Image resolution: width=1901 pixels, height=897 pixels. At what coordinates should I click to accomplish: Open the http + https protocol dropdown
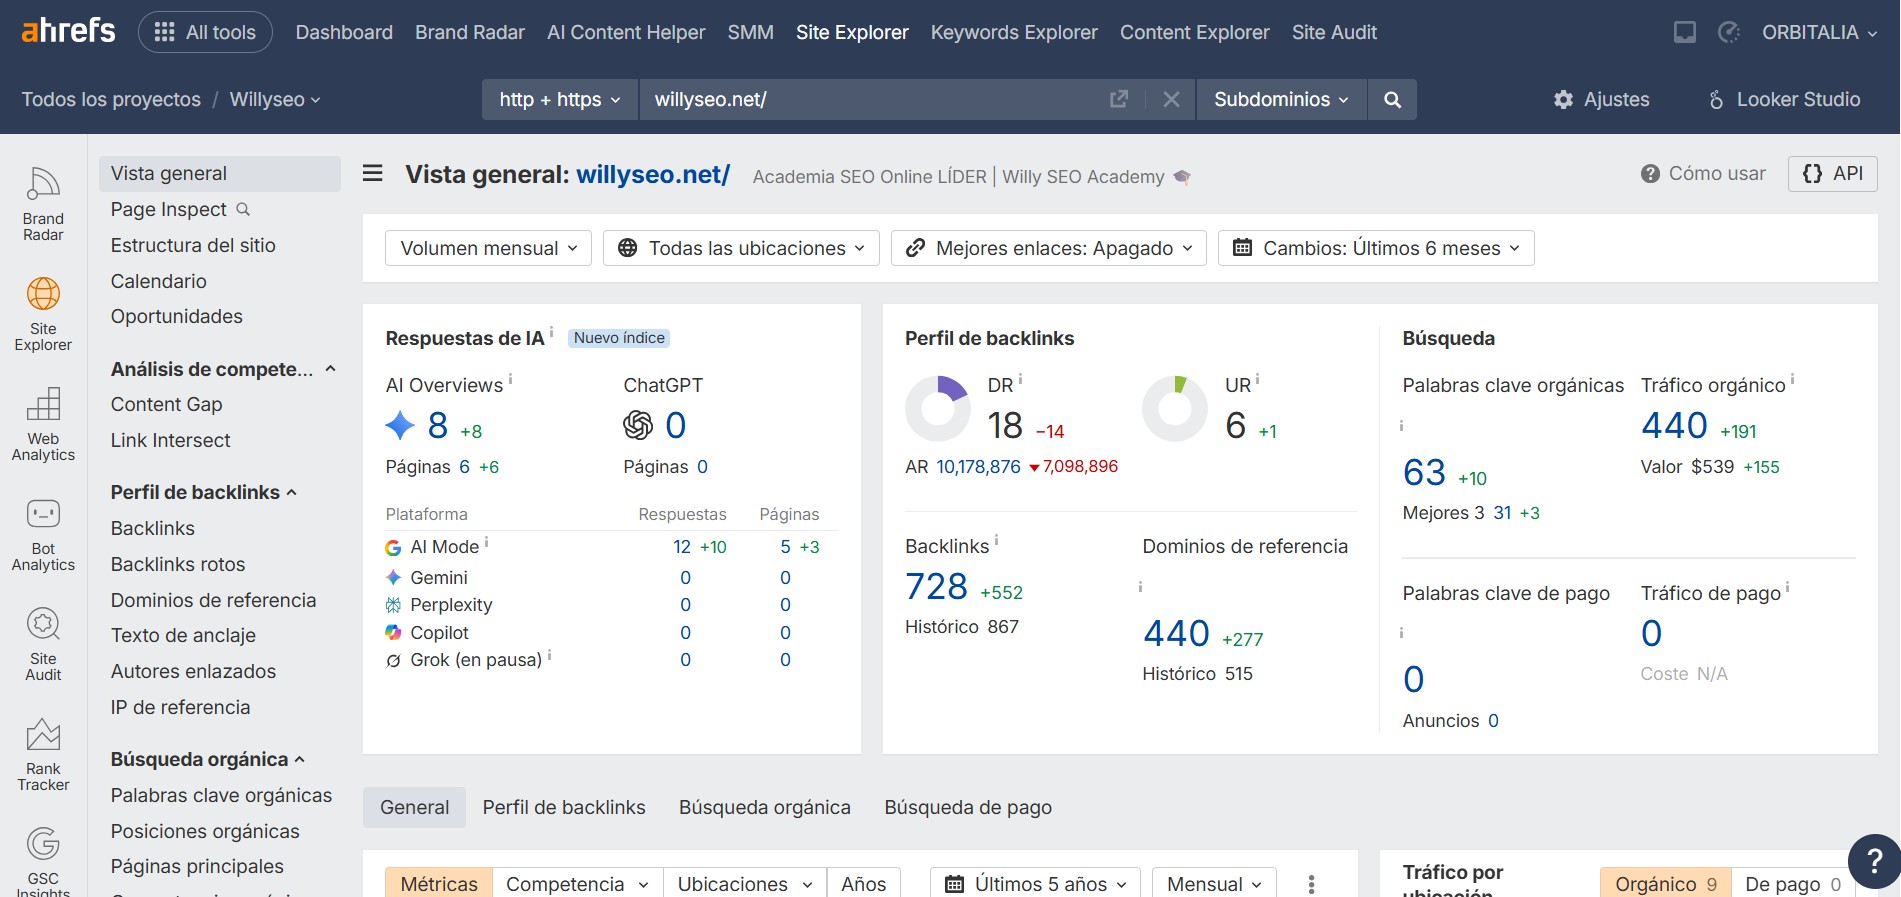tap(560, 99)
